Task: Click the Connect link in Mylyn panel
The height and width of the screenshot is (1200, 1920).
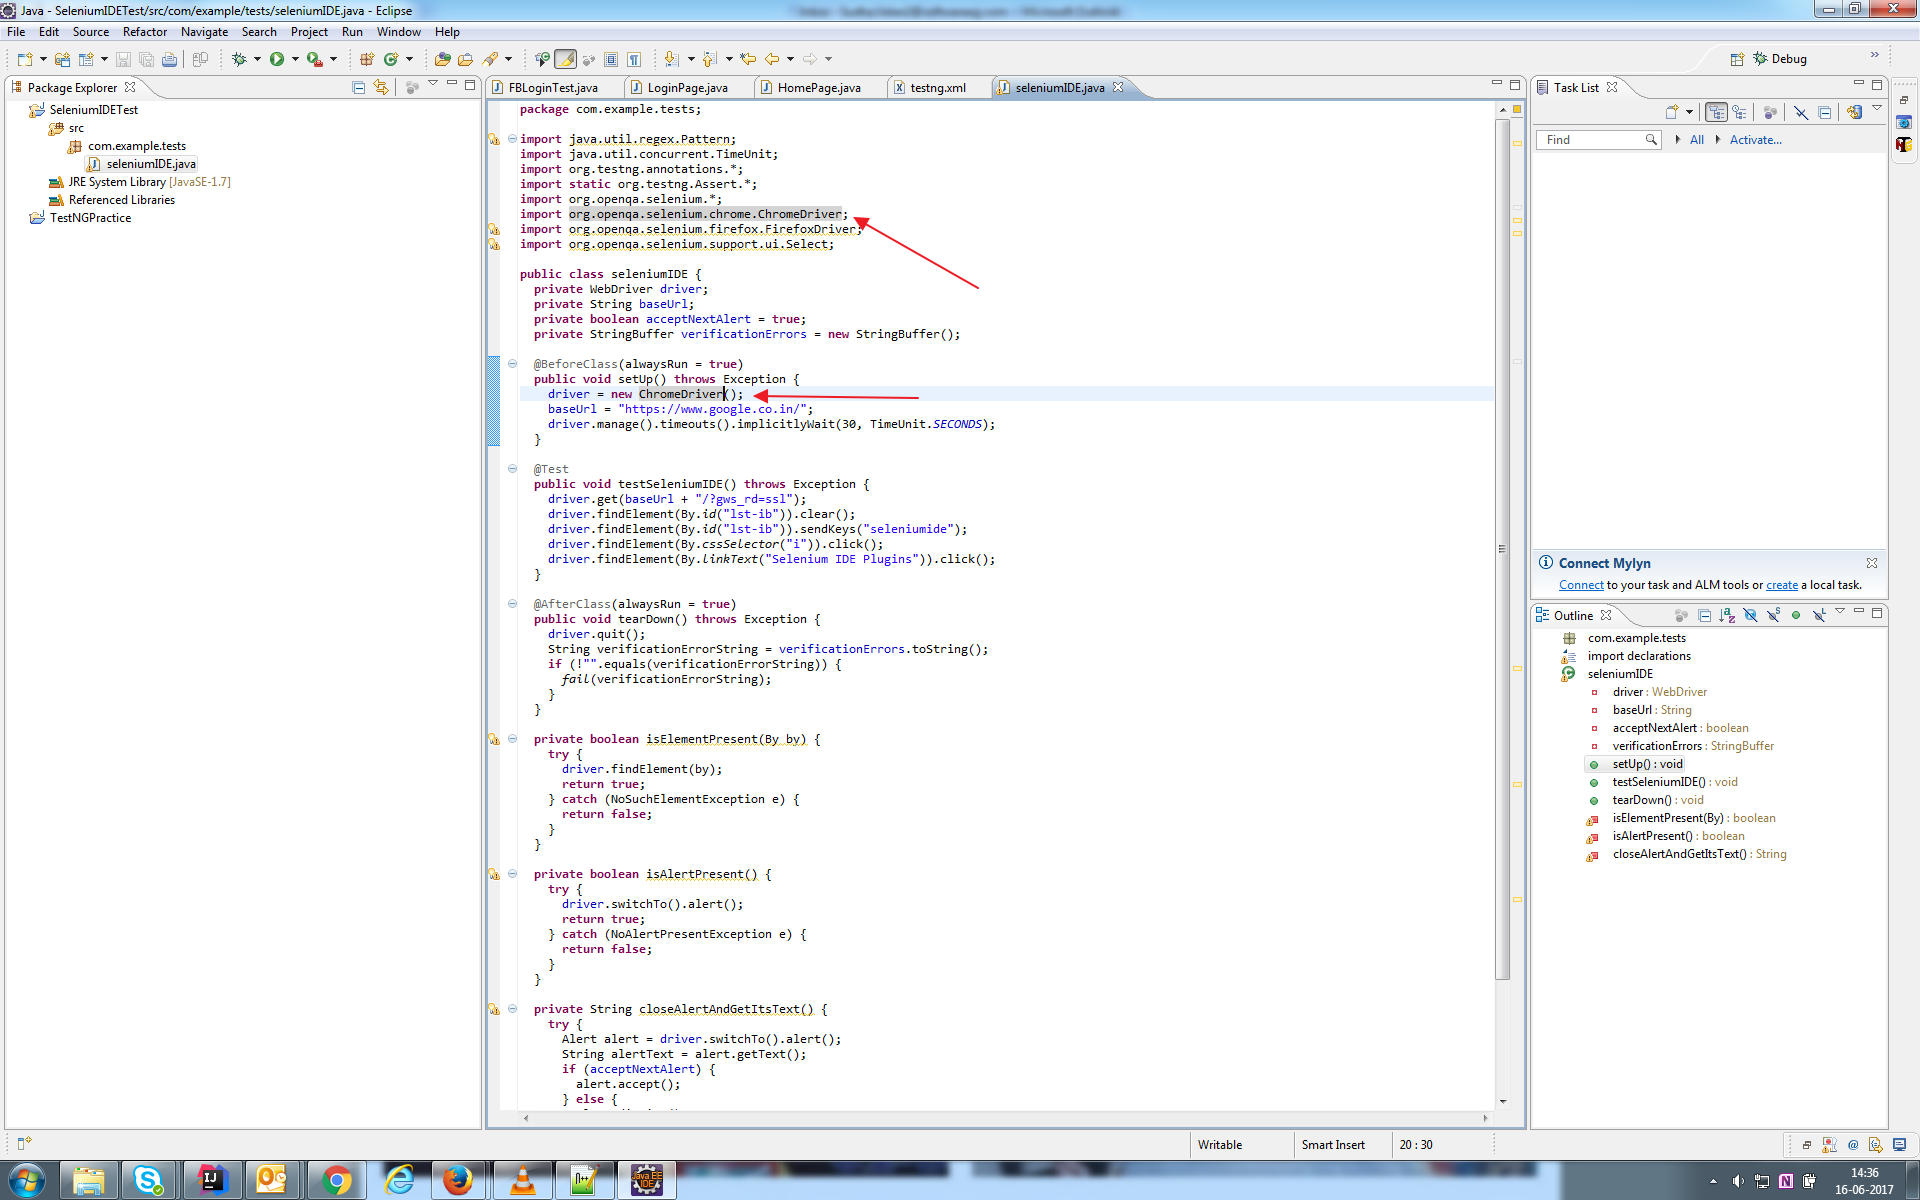Action: pyautogui.click(x=1580, y=585)
